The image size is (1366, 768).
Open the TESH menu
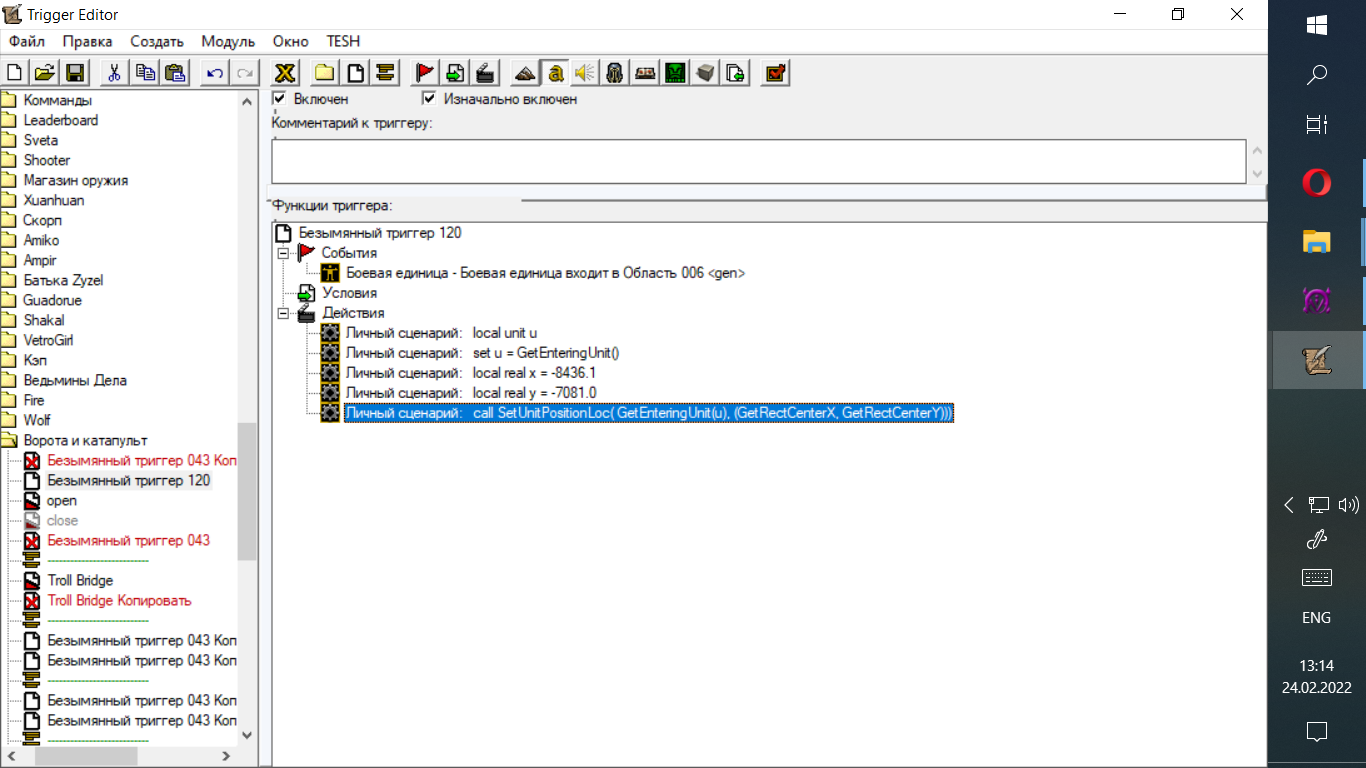click(x=343, y=42)
